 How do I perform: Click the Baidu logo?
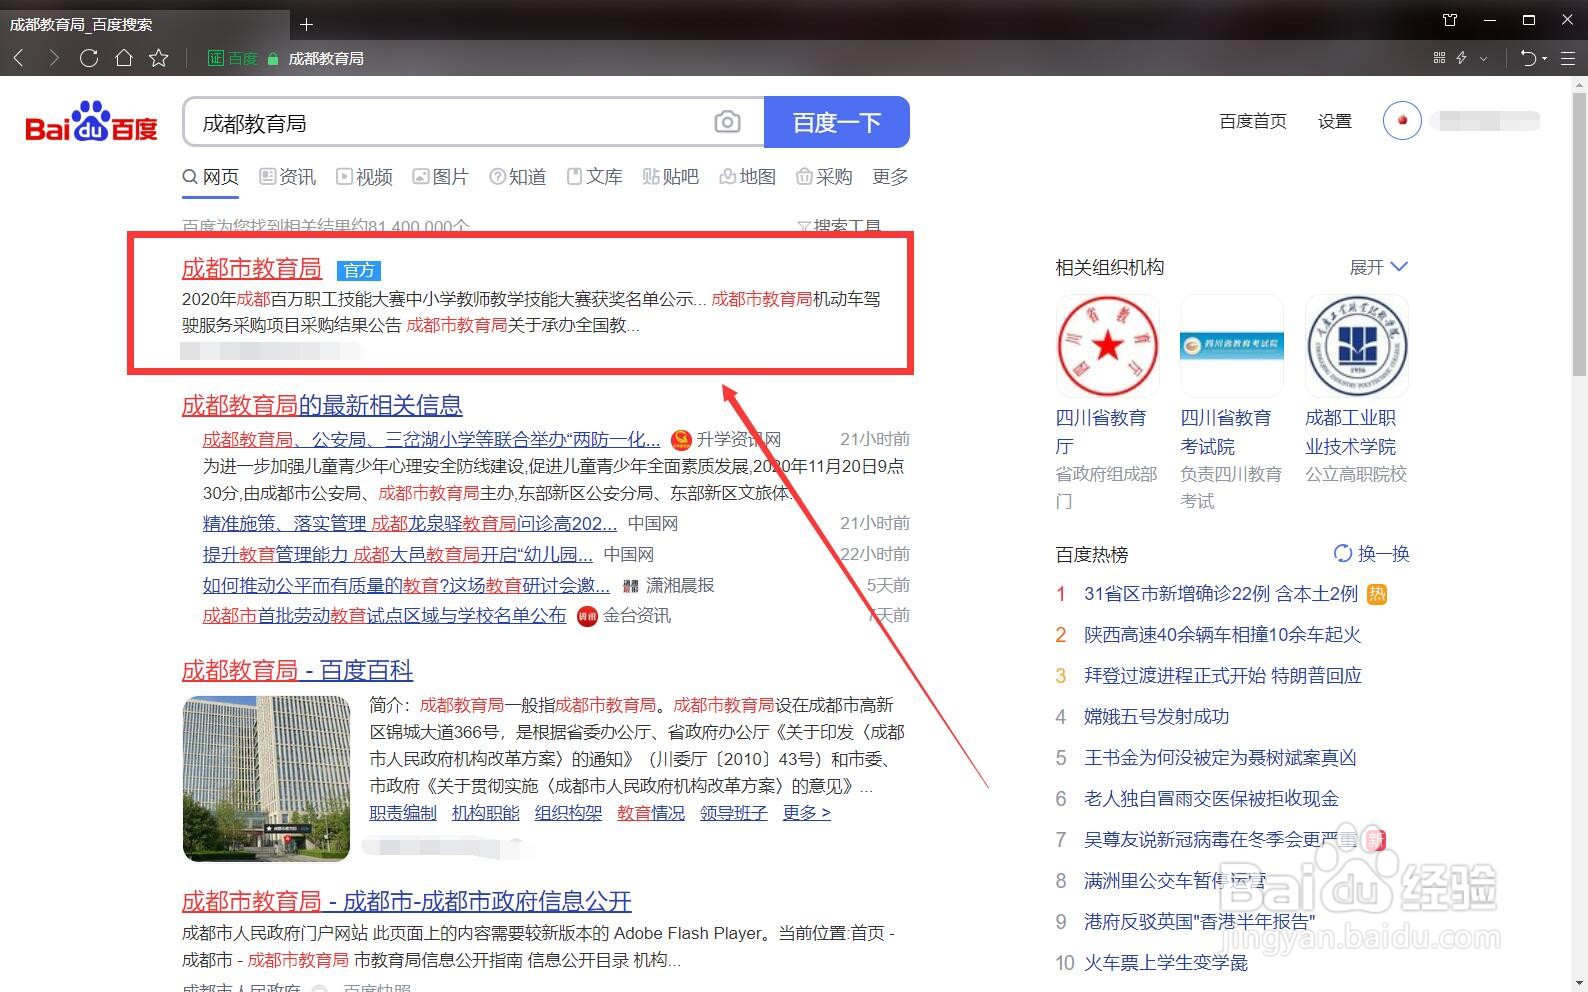coord(91,122)
